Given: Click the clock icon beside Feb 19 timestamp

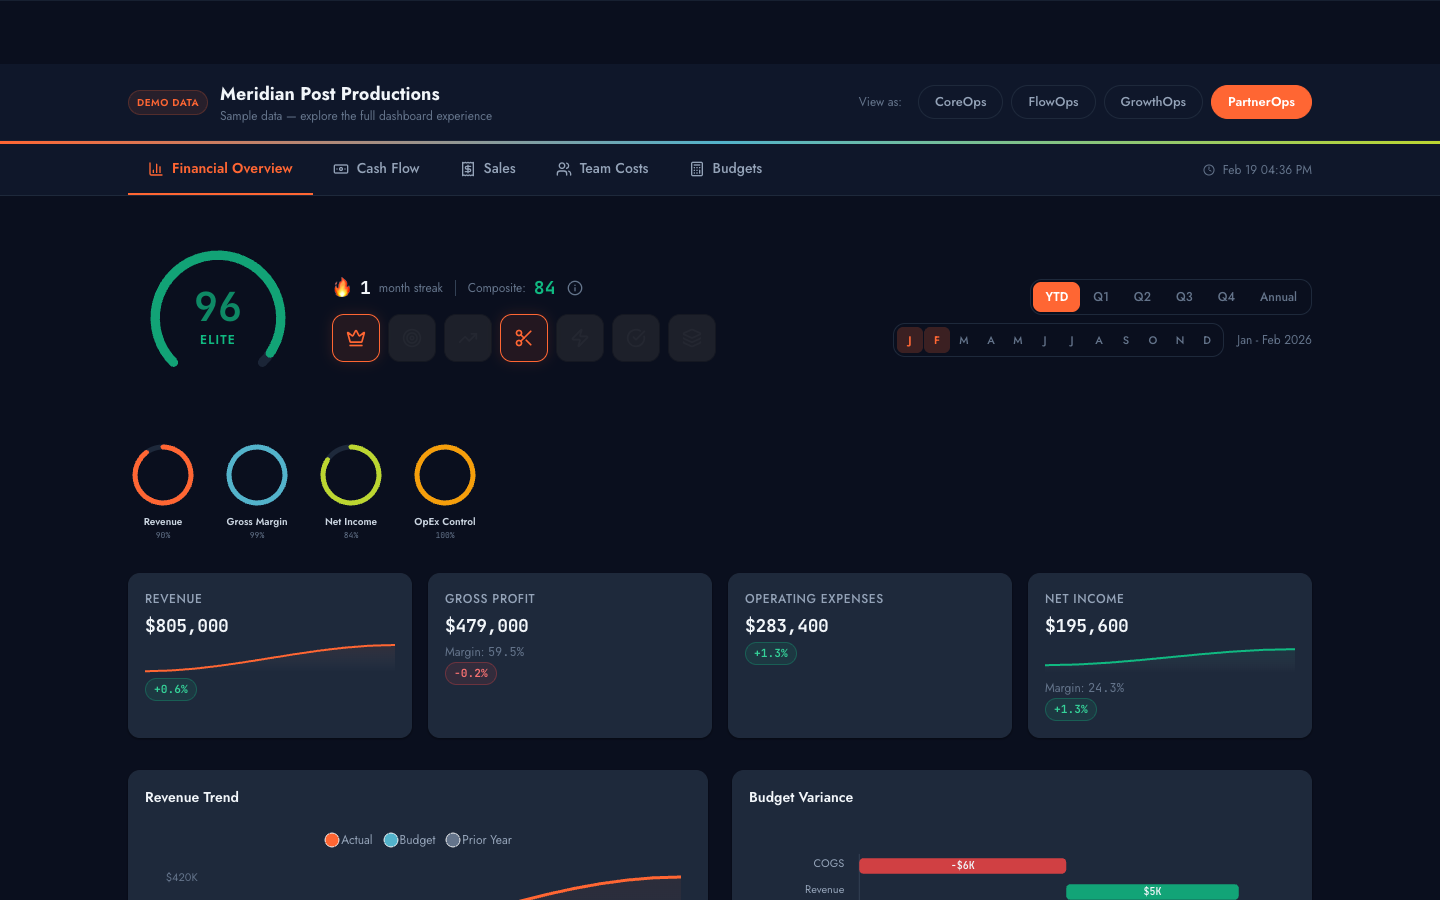Looking at the screenshot, I should point(1209,170).
